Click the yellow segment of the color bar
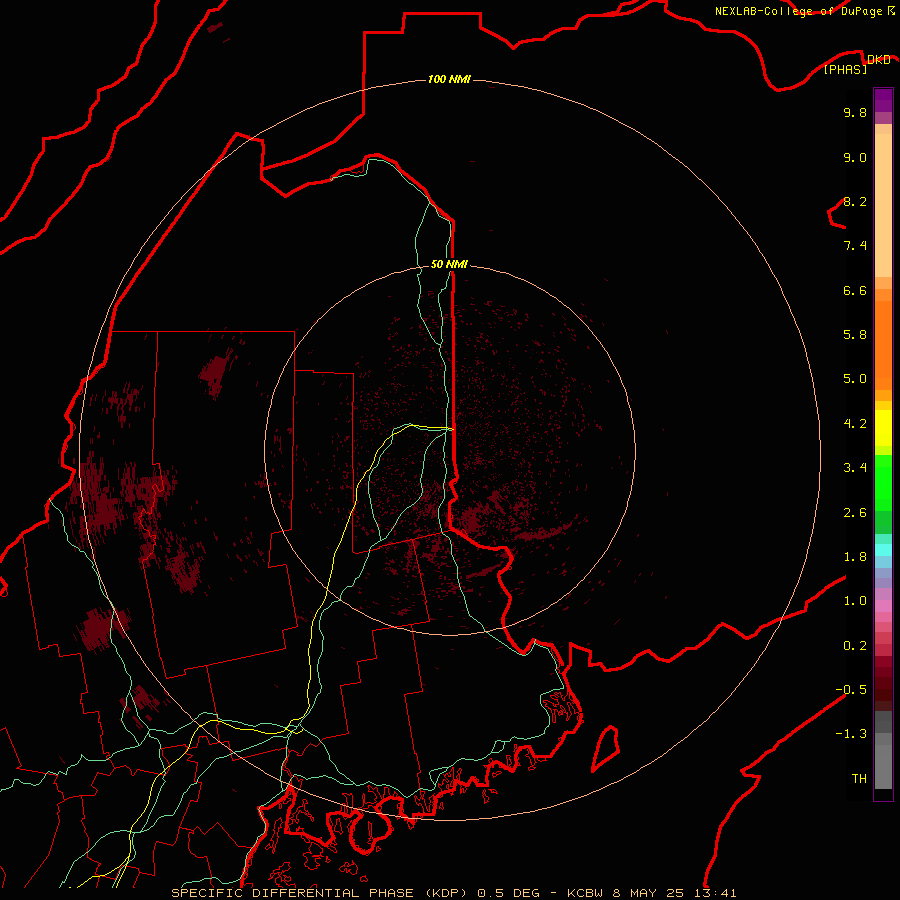Viewport: 900px width, 900px height. point(883,428)
